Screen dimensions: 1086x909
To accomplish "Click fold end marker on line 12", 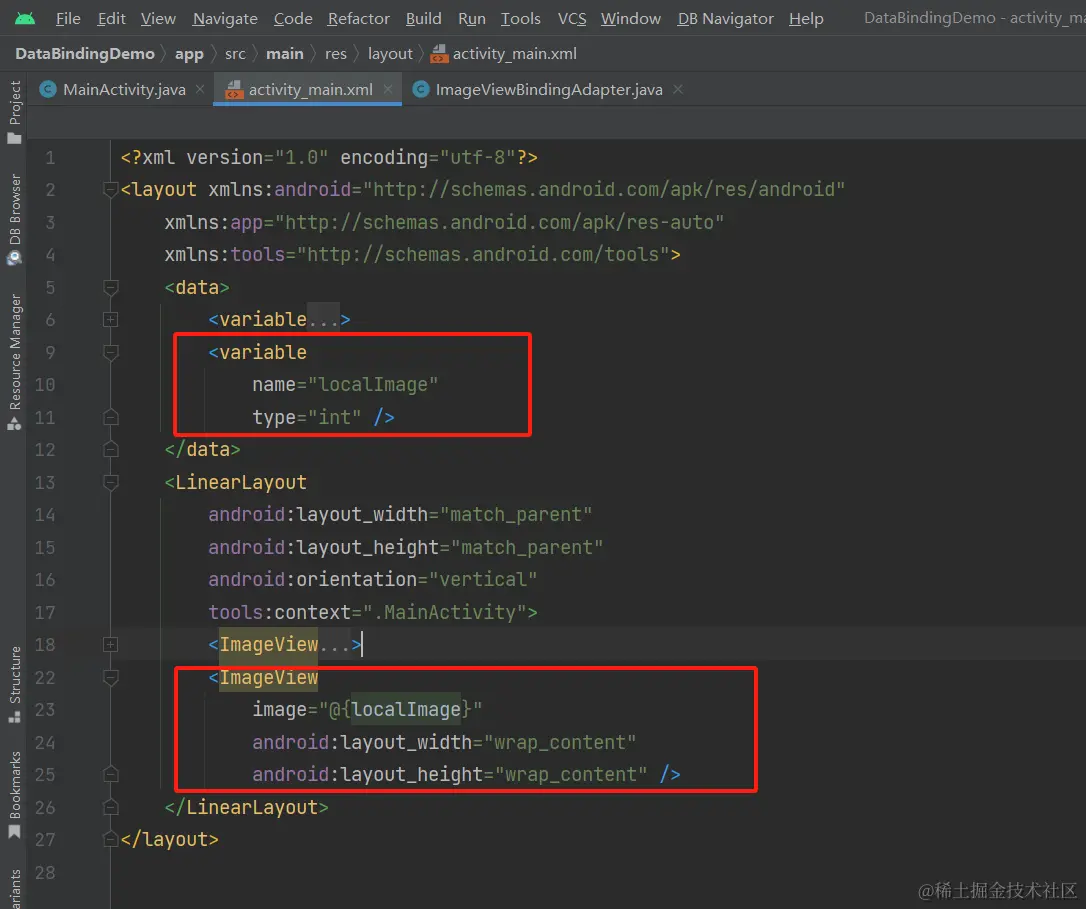I will coord(110,449).
